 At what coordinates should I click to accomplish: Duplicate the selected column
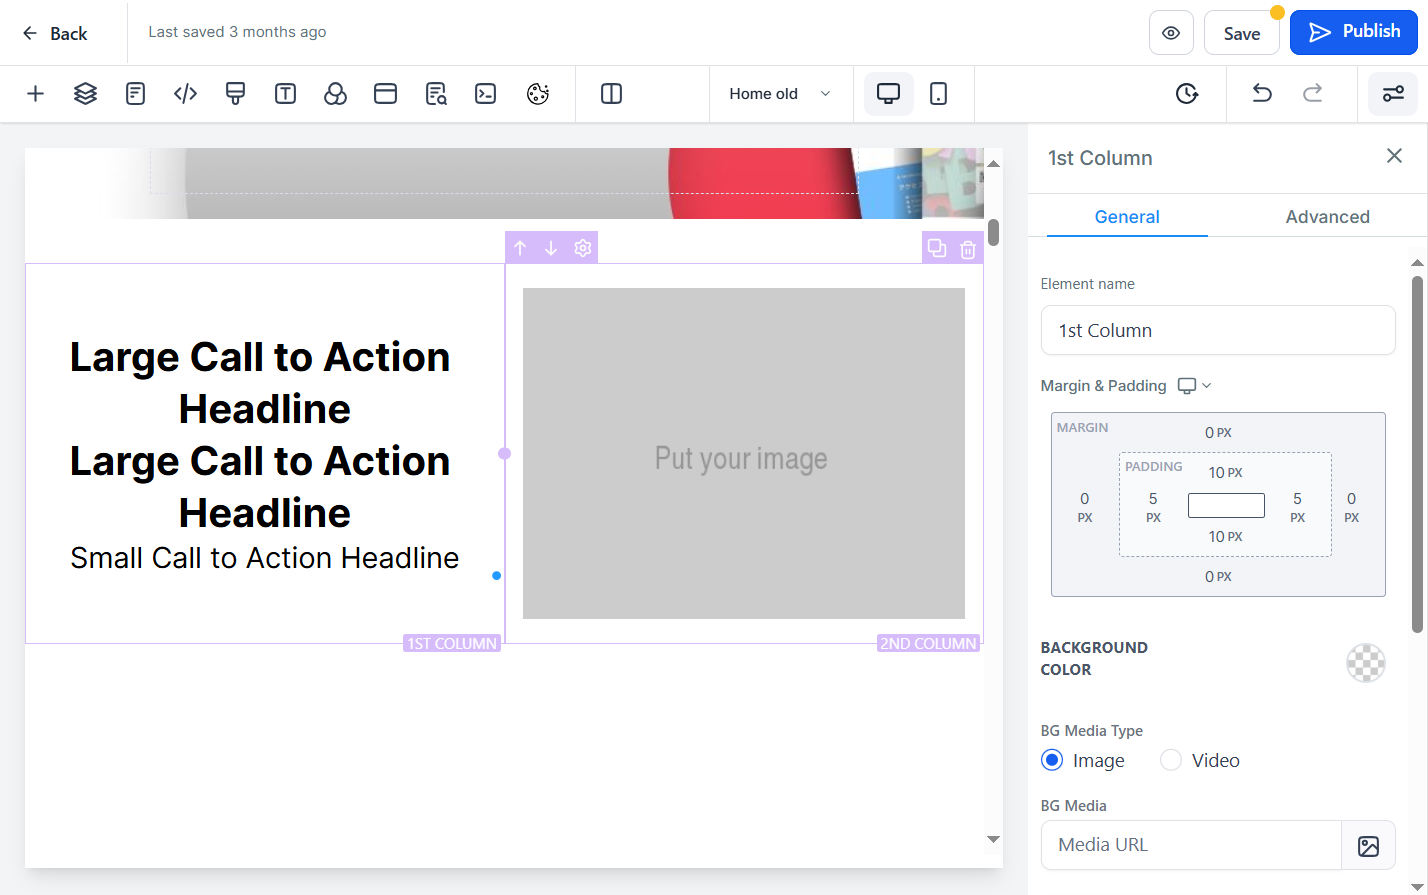click(x=937, y=249)
